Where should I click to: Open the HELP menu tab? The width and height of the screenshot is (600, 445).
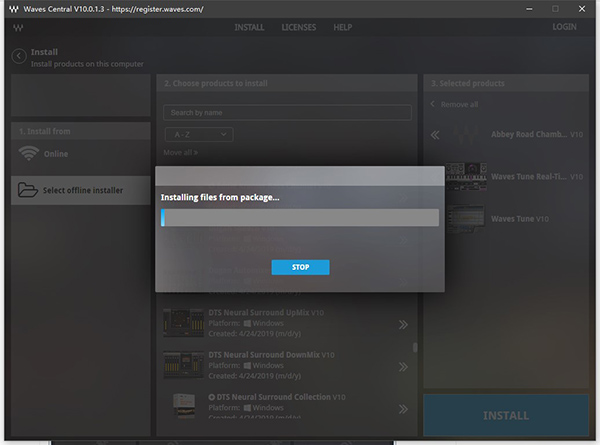(x=342, y=28)
